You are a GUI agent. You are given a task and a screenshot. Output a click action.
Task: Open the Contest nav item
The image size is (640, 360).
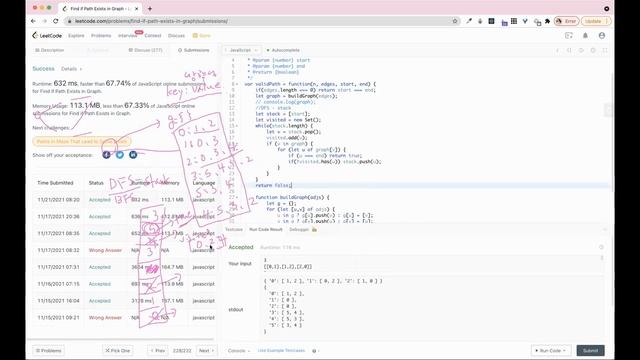click(153, 36)
